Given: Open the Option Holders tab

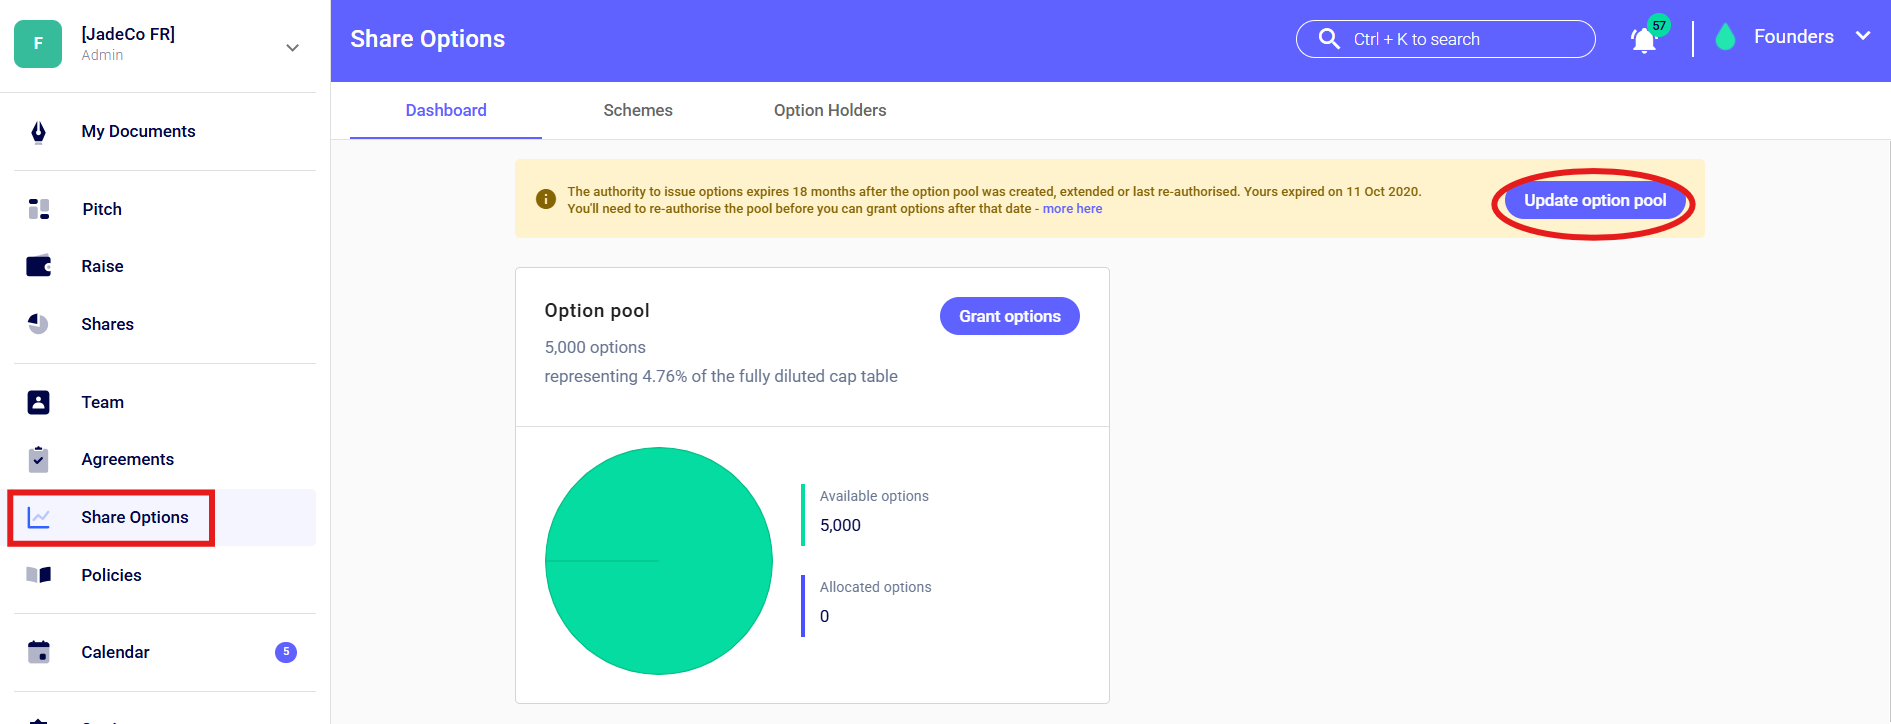Looking at the screenshot, I should 829,110.
